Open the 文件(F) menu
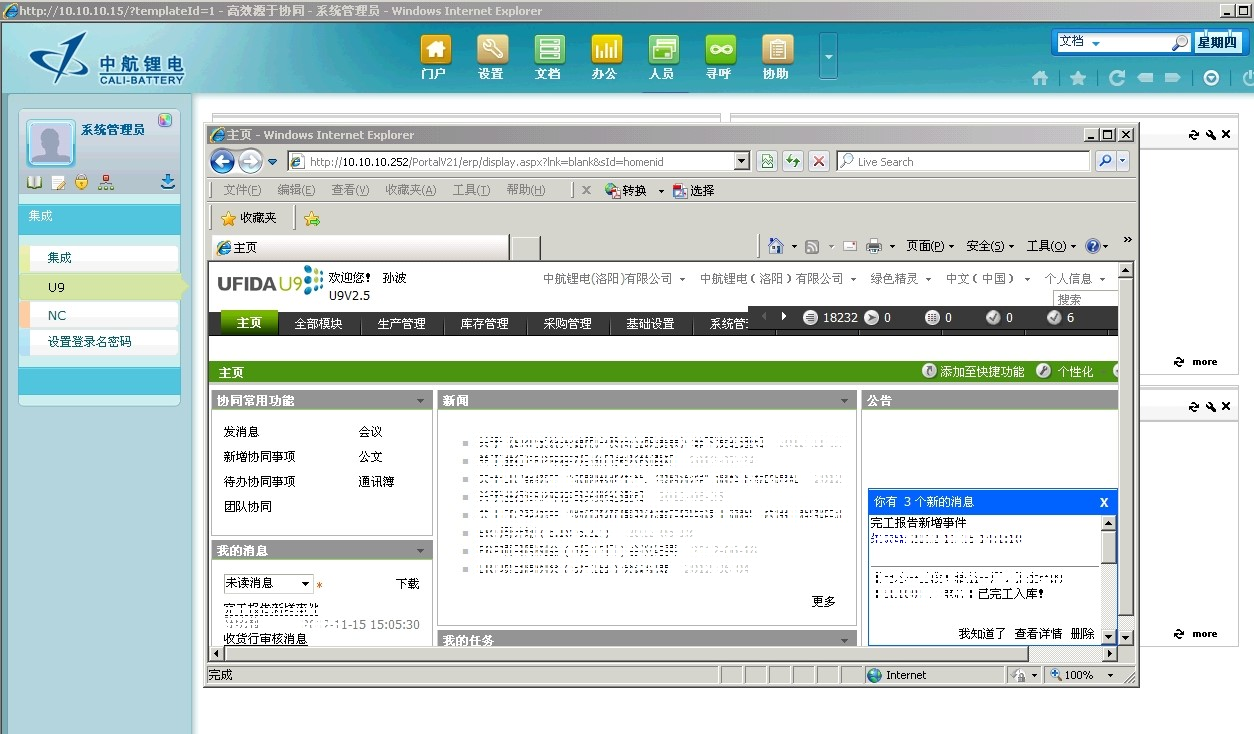The image size is (1254, 734). (242, 190)
